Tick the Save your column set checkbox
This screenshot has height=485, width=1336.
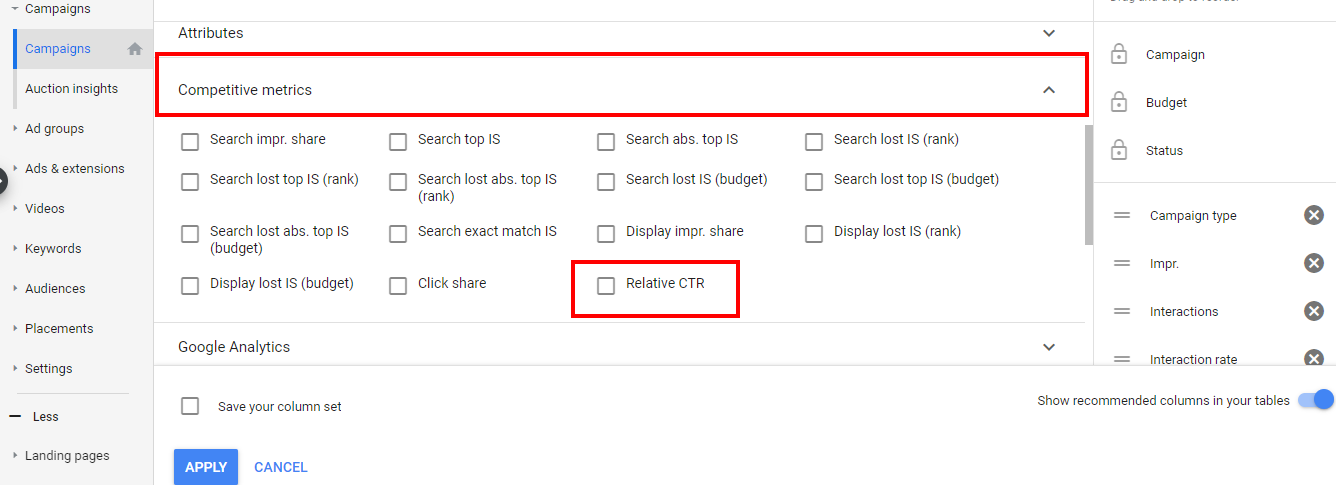tap(190, 406)
